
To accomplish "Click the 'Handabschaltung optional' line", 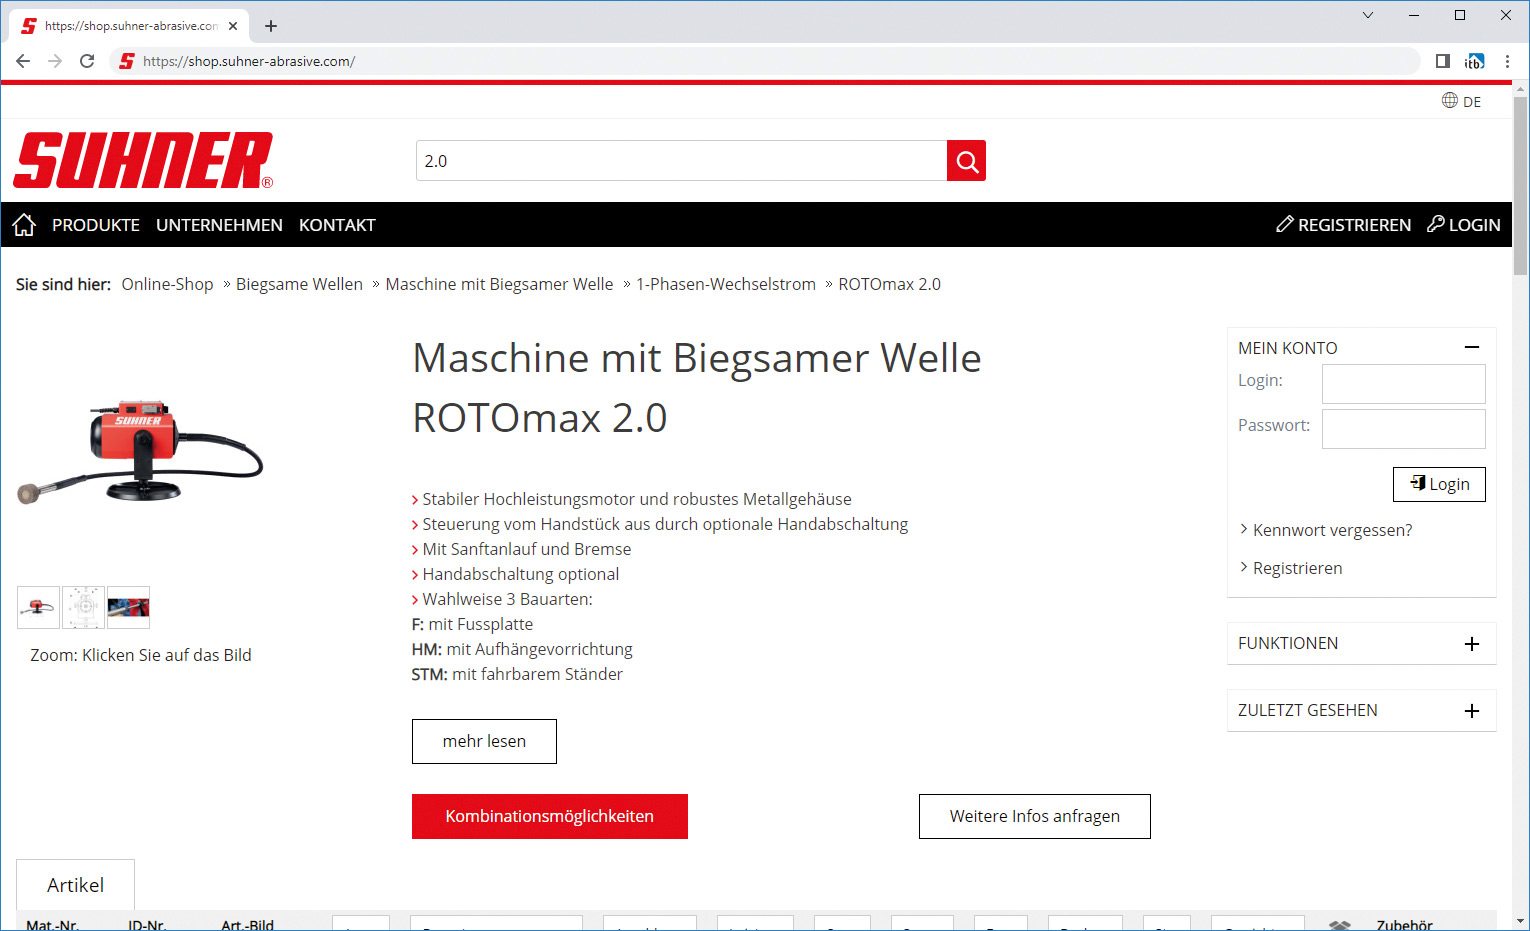I will pyautogui.click(x=521, y=574).
